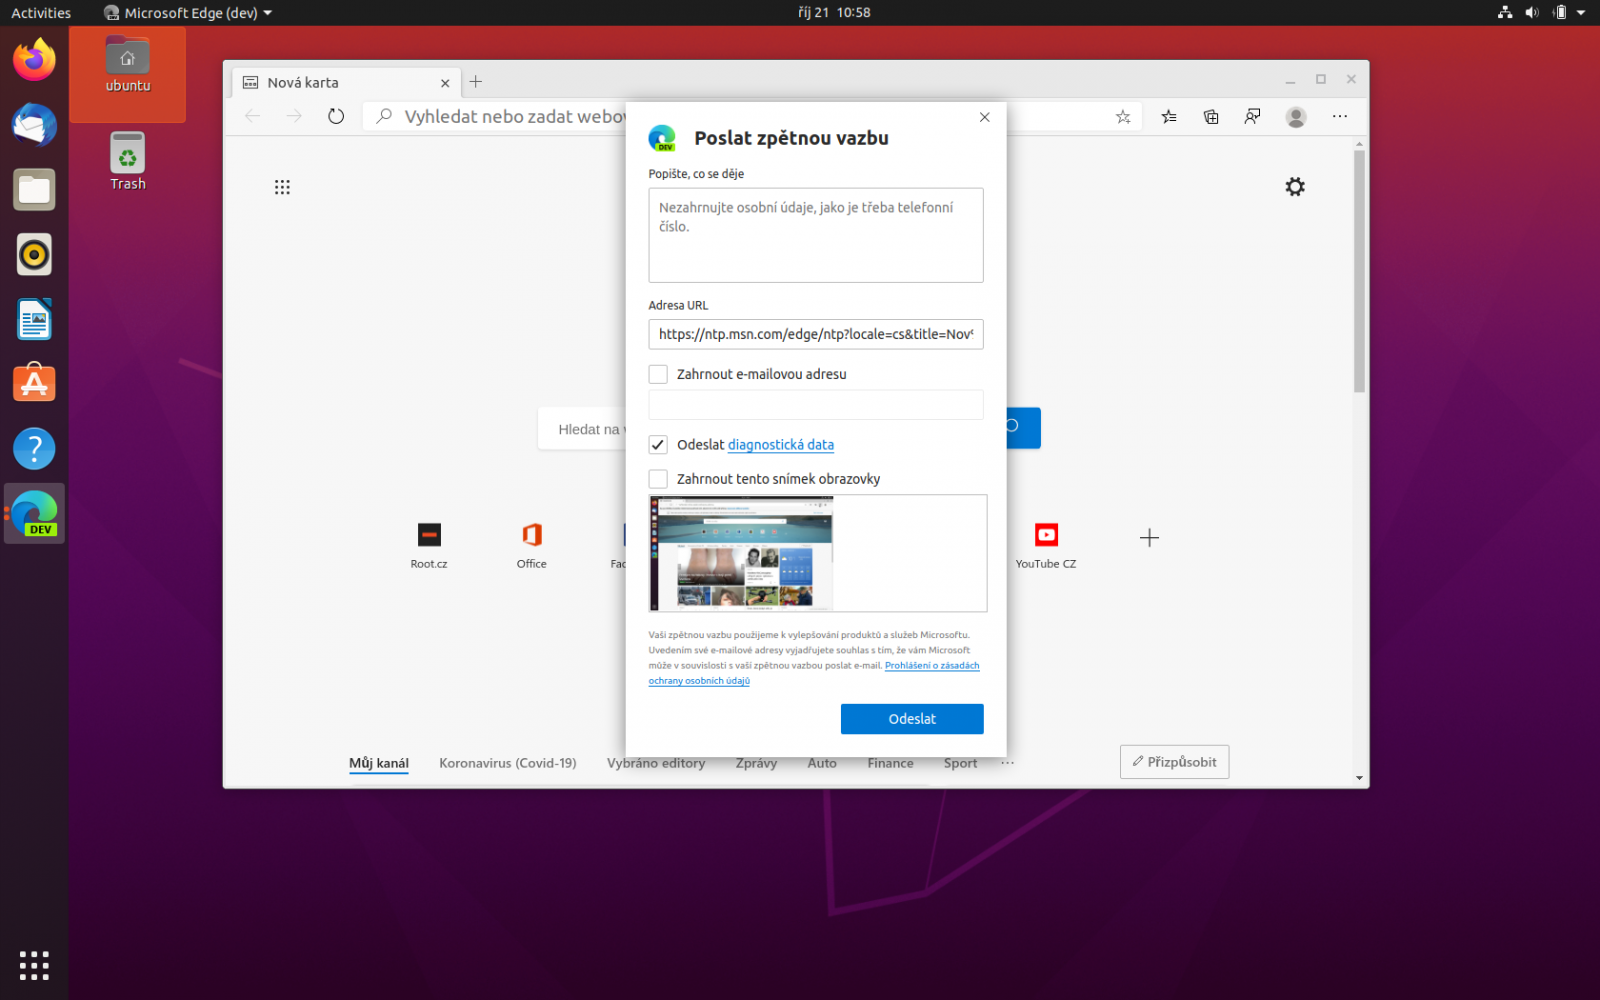Open the feedback icon in toolbar
The width and height of the screenshot is (1600, 1000).
1252,116
